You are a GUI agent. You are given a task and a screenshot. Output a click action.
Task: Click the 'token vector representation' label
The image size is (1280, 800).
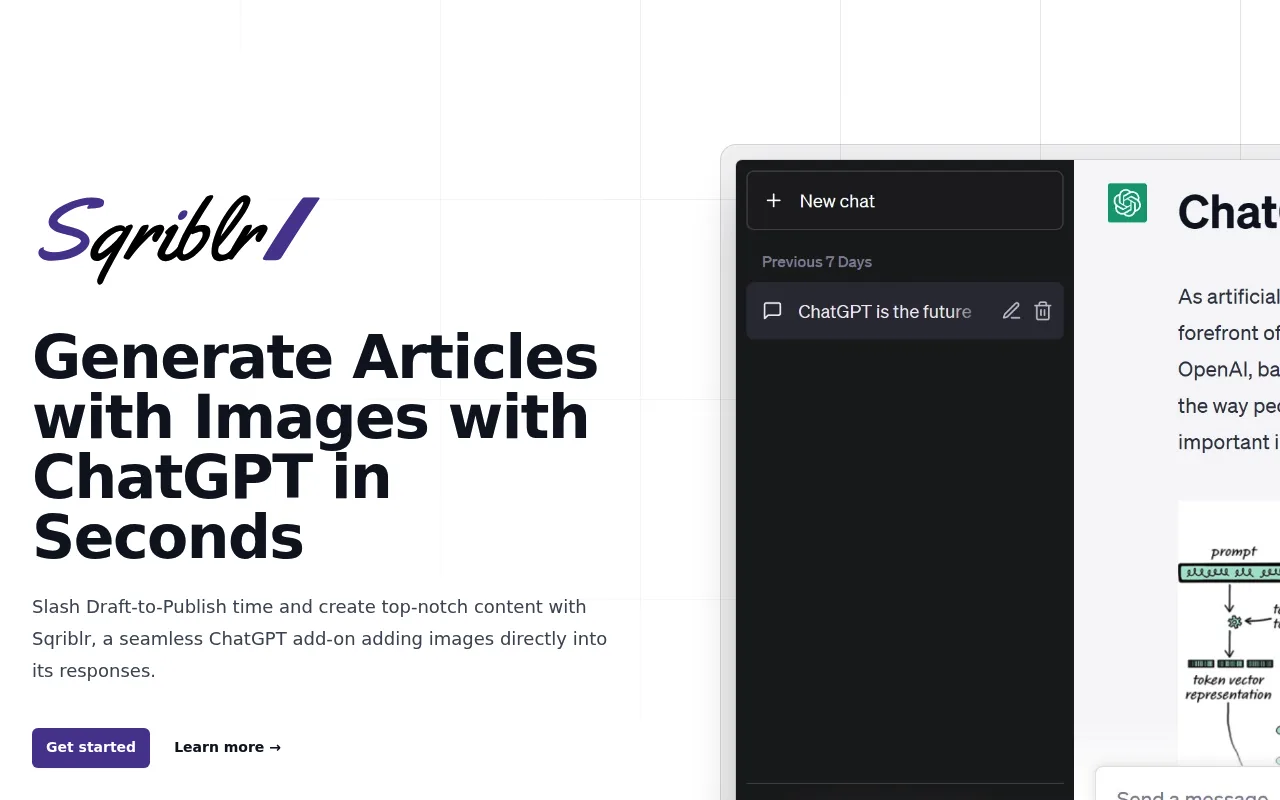(x=1229, y=687)
